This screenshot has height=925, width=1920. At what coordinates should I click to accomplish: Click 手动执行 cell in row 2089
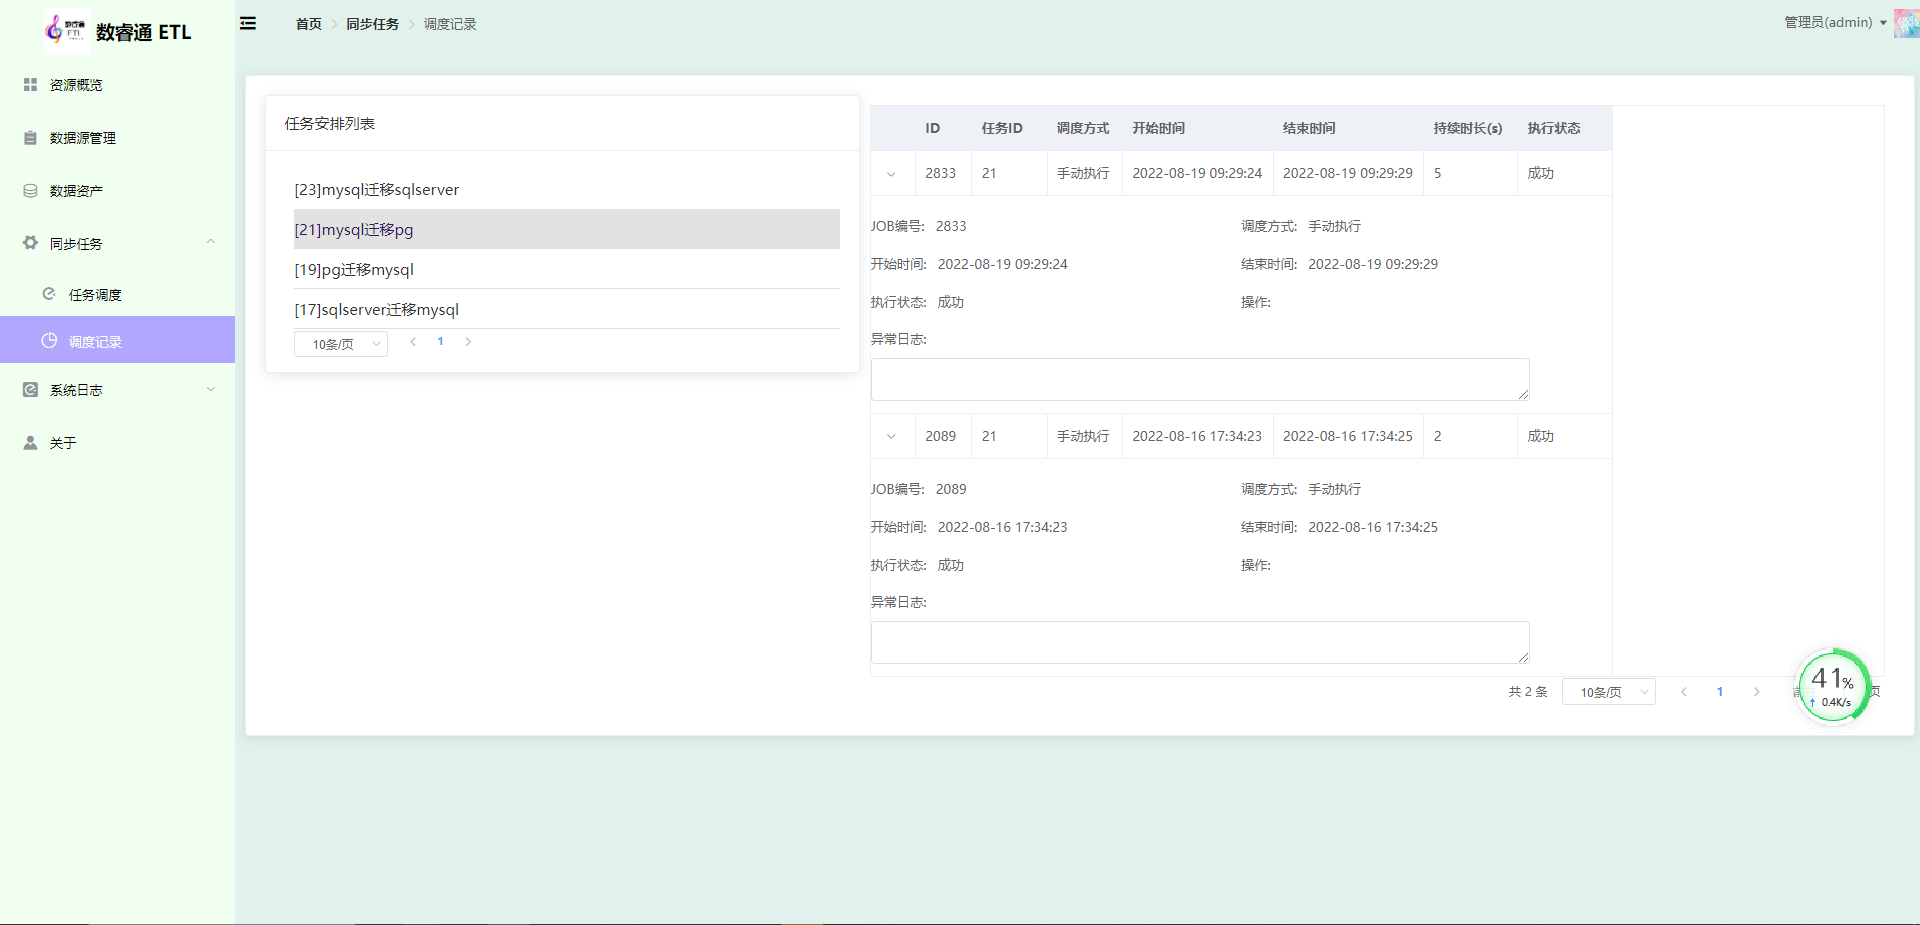click(1083, 436)
